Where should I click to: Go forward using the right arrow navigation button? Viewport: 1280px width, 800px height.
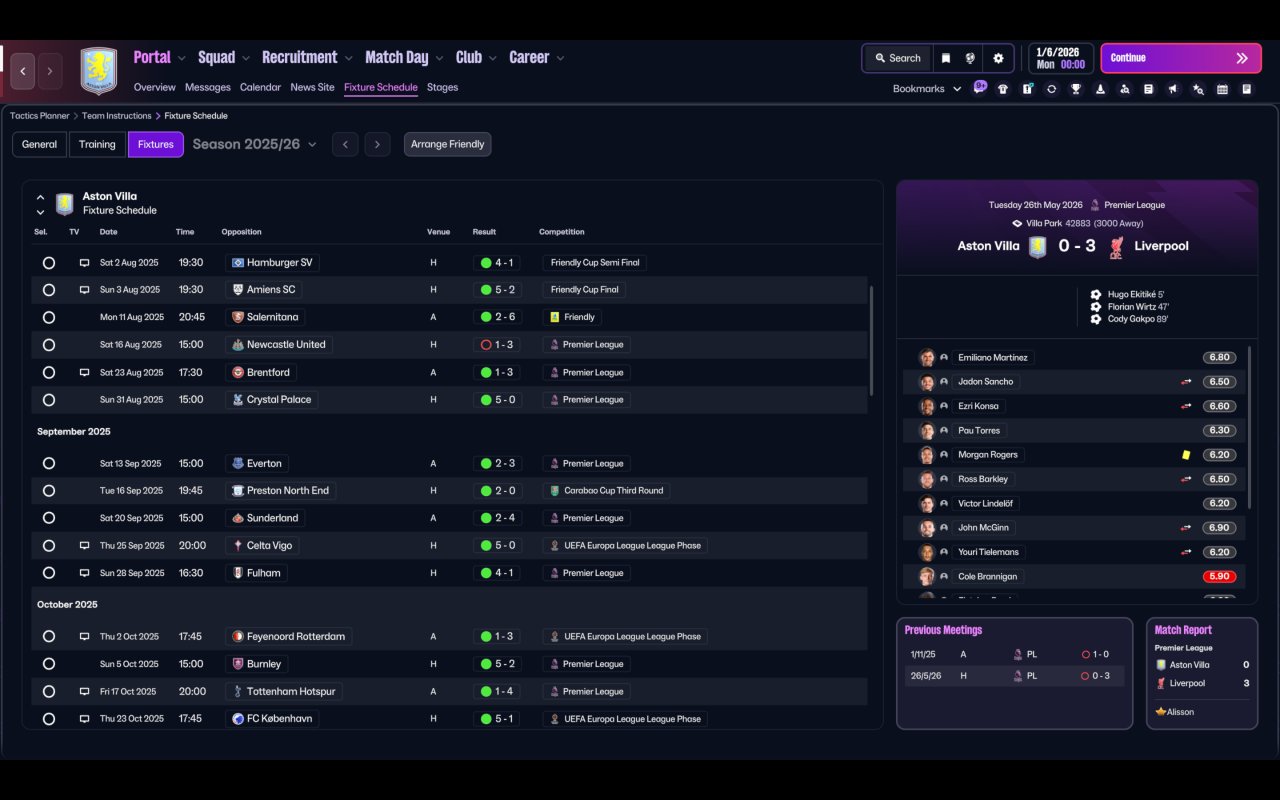click(50, 72)
